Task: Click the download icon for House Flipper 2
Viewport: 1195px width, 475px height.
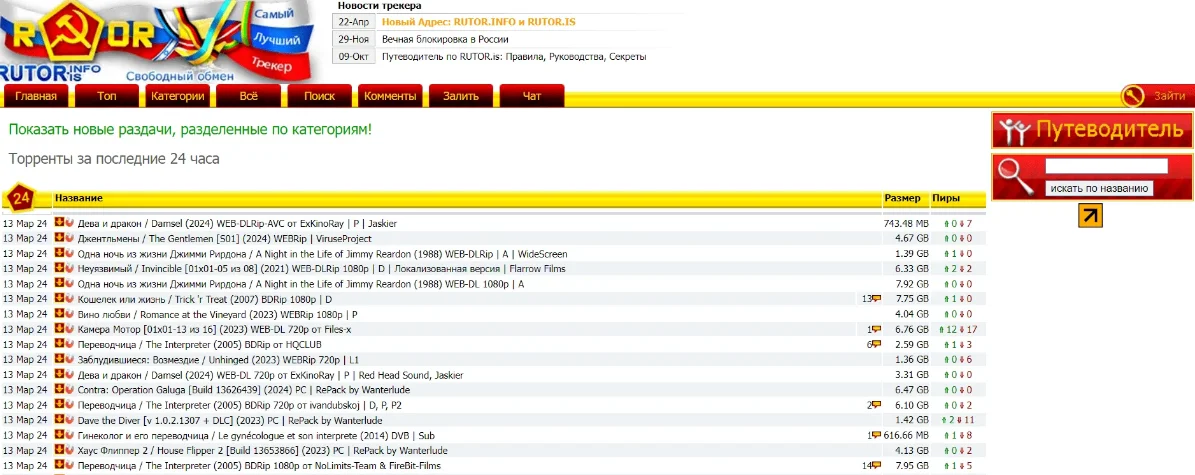Action: point(59,450)
